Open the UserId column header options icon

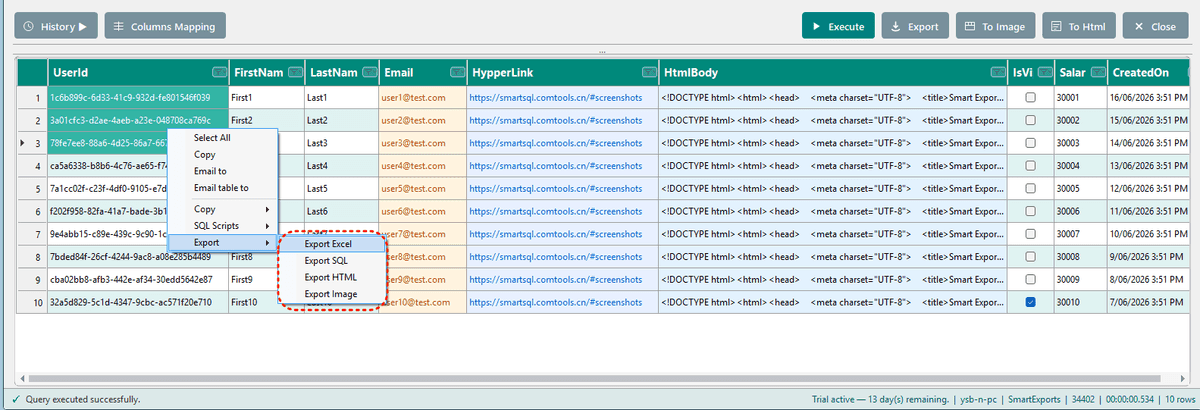click(x=219, y=72)
